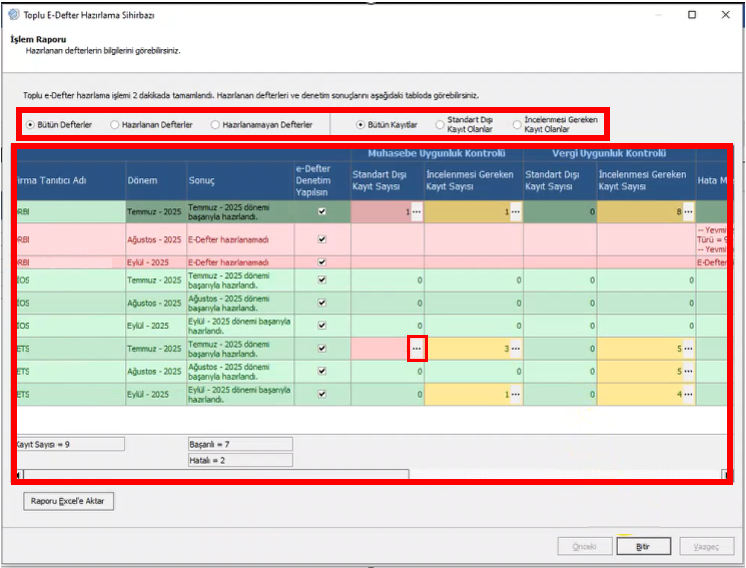Finish the wizard with Bitir button

643,547
